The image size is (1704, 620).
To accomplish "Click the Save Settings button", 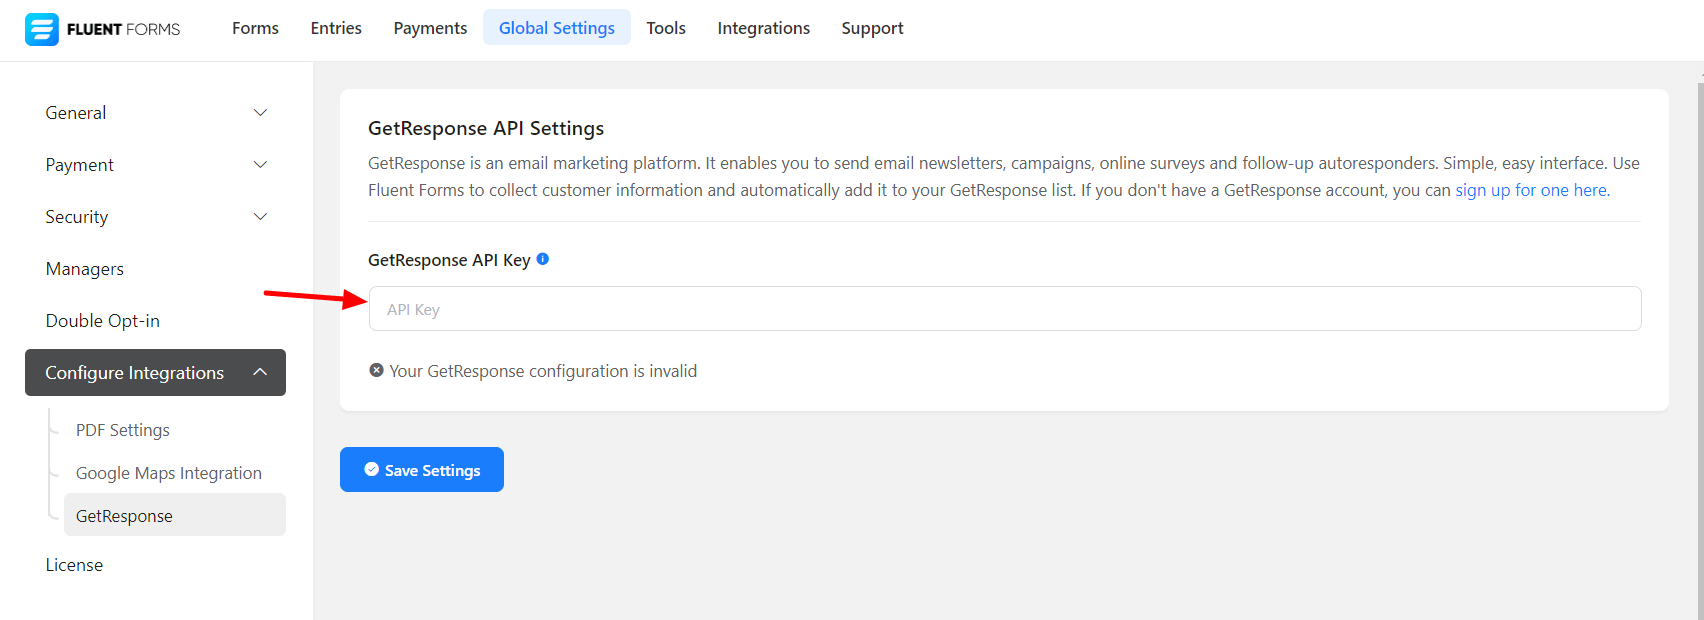I will coord(422,470).
